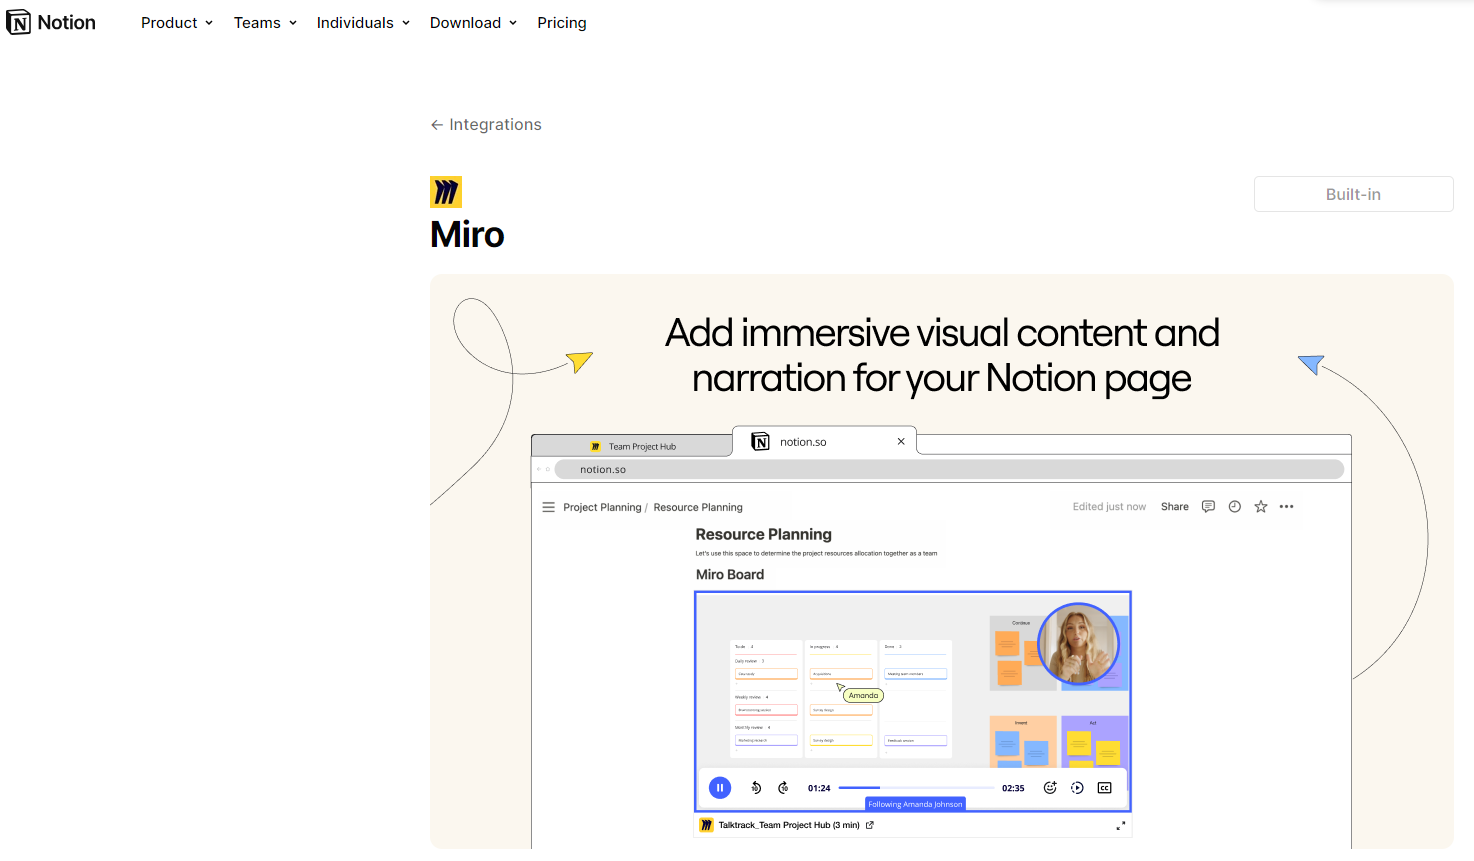Click the 02:35 total duration
Image resolution: width=1474 pixels, height=861 pixels.
1013,788
